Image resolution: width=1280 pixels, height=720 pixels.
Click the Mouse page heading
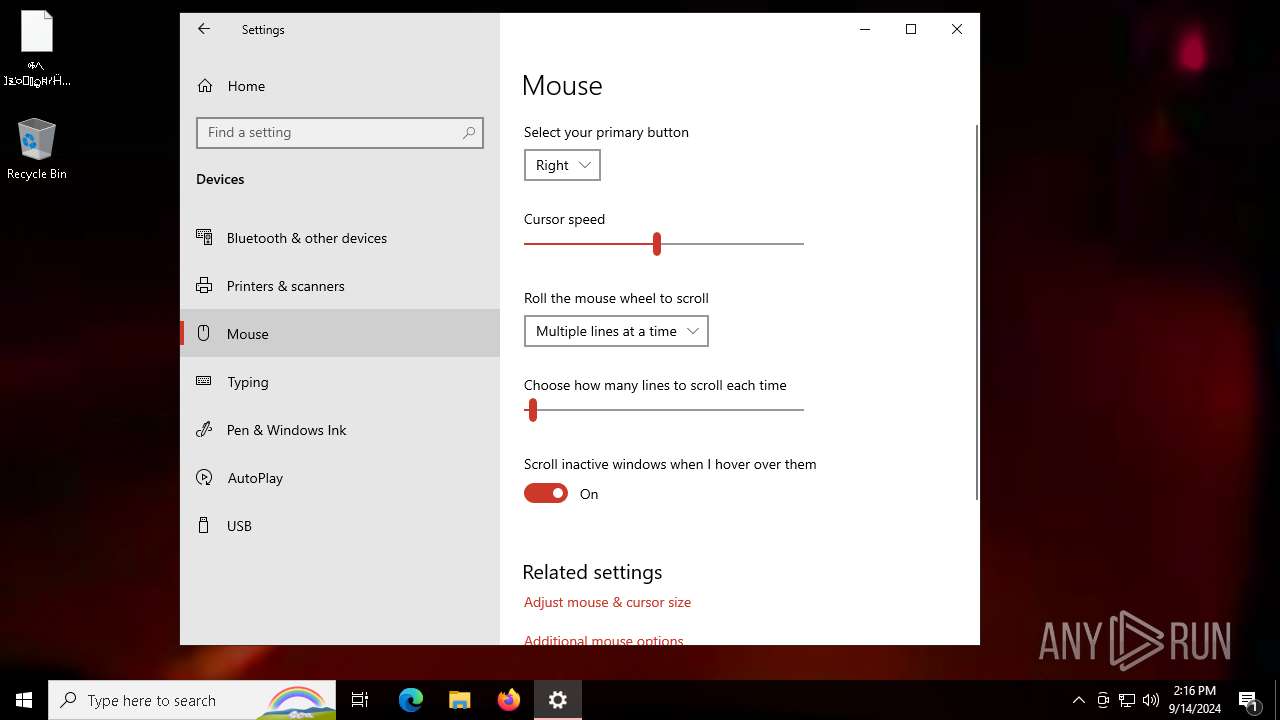562,85
